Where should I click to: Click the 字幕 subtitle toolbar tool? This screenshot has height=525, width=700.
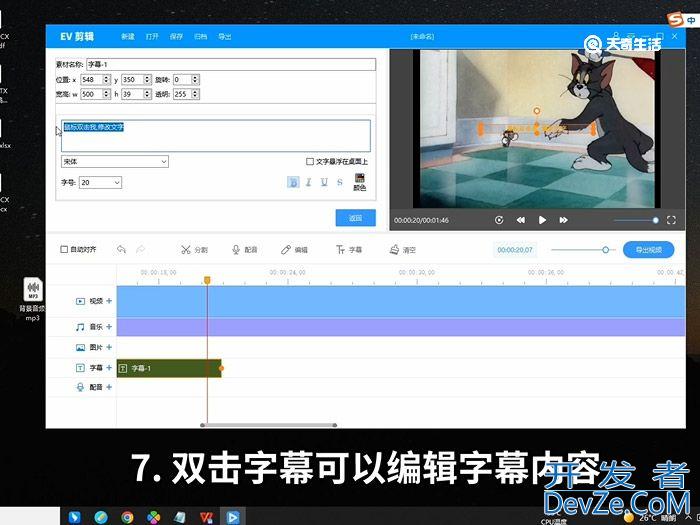(x=349, y=250)
